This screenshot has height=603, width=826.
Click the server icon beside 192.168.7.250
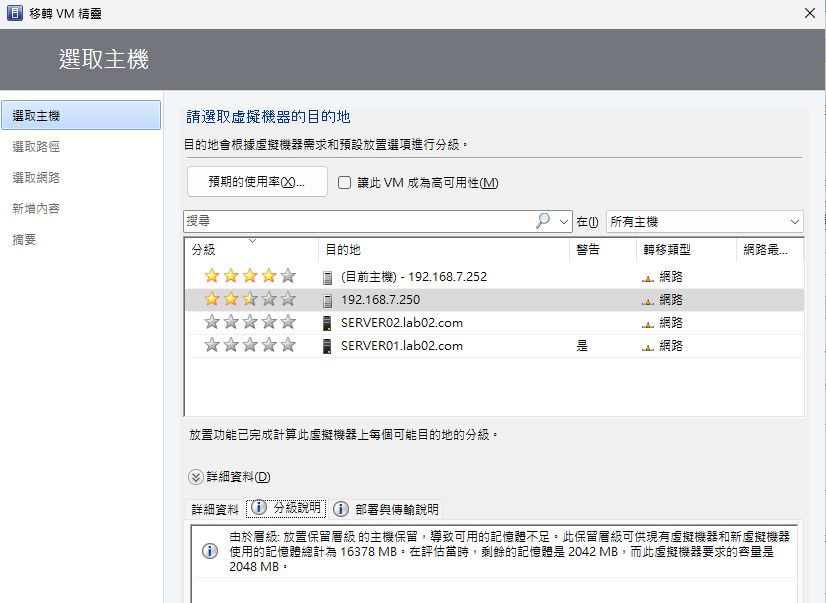click(x=327, y=299)
